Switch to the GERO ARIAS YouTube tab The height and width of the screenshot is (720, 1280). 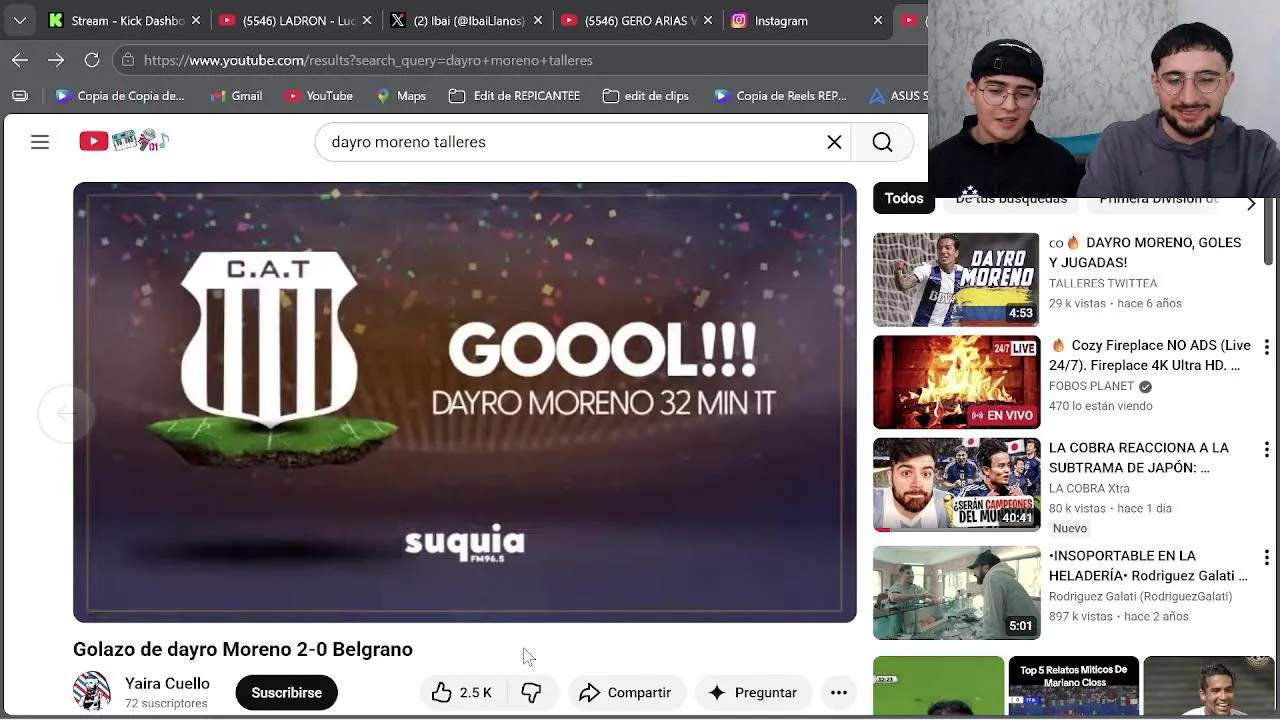[630, 20]
